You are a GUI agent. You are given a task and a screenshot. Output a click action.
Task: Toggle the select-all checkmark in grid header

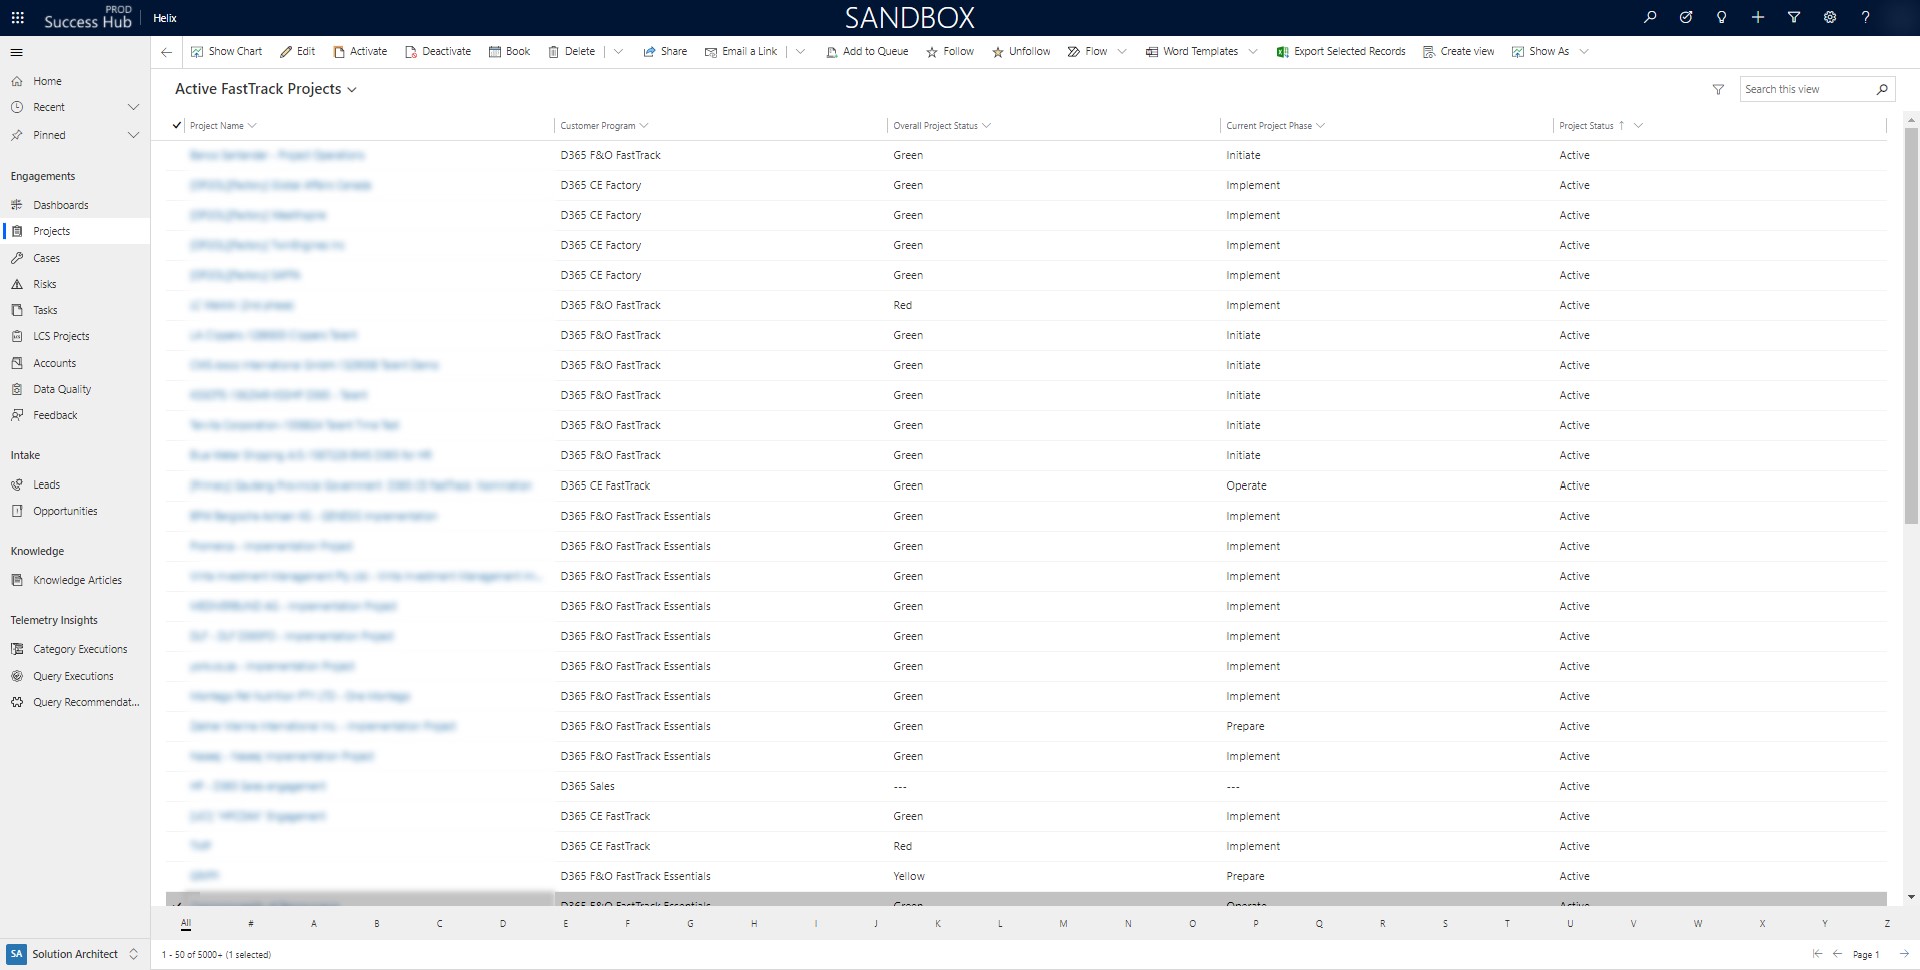click(177, 126)
